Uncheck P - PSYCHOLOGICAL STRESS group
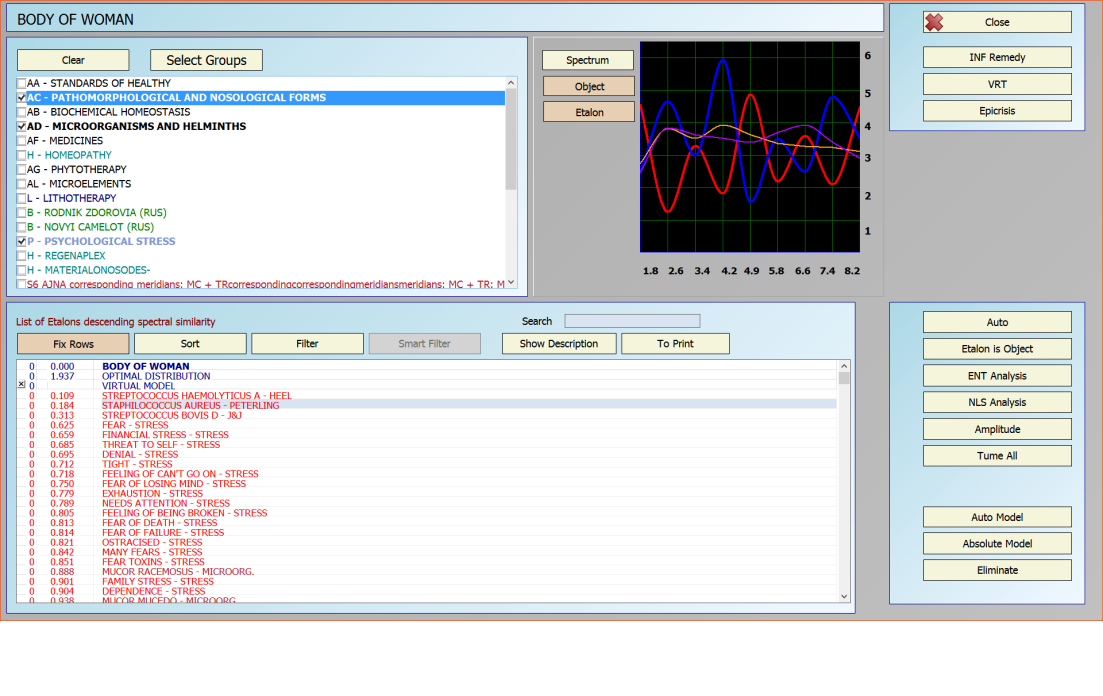The width and height of the screenshot is (1103, 696). pyautogui.click(x=22, y=241)
